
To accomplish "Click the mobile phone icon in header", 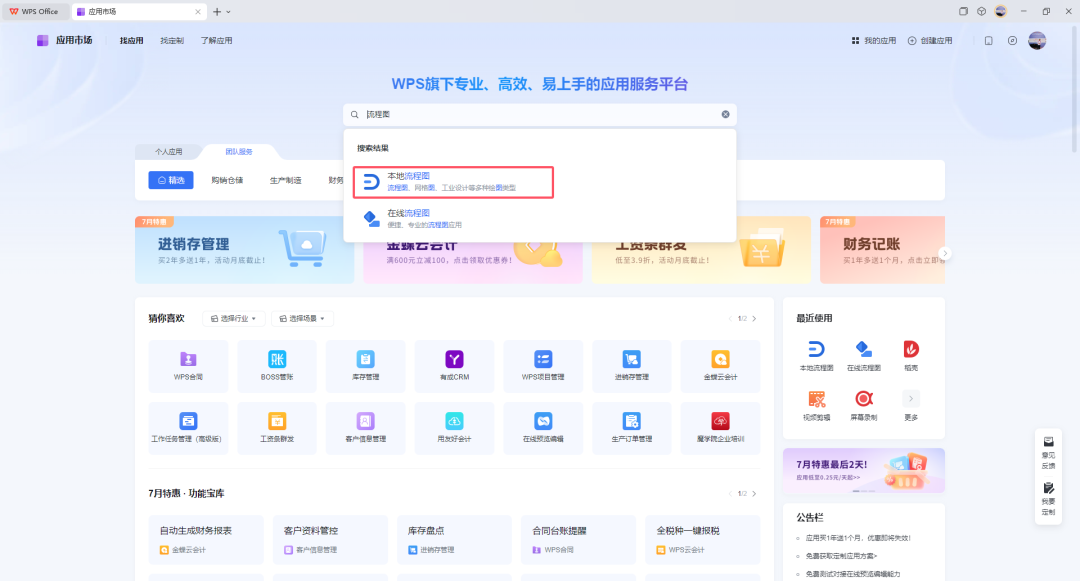I will [988, 41].
